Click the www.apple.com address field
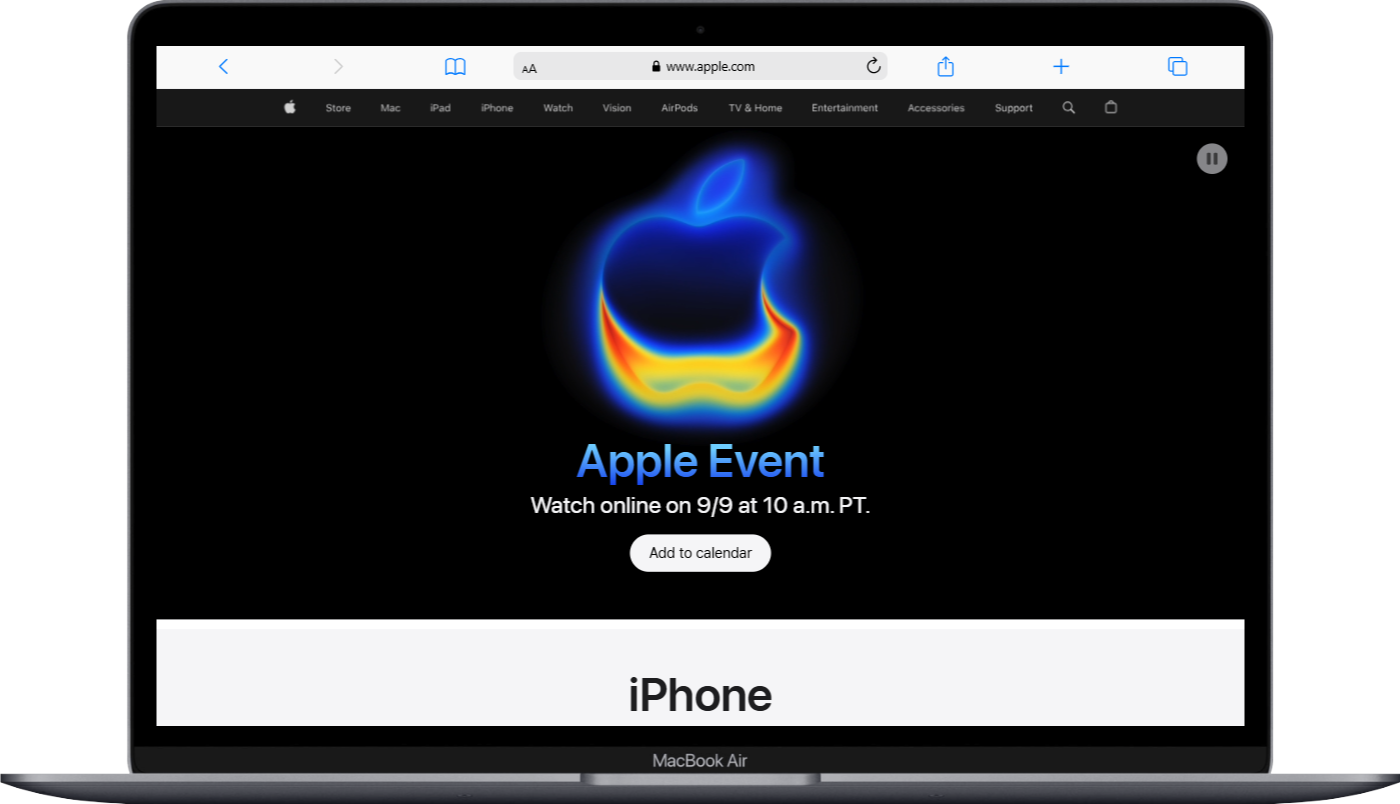 (701, 67)
